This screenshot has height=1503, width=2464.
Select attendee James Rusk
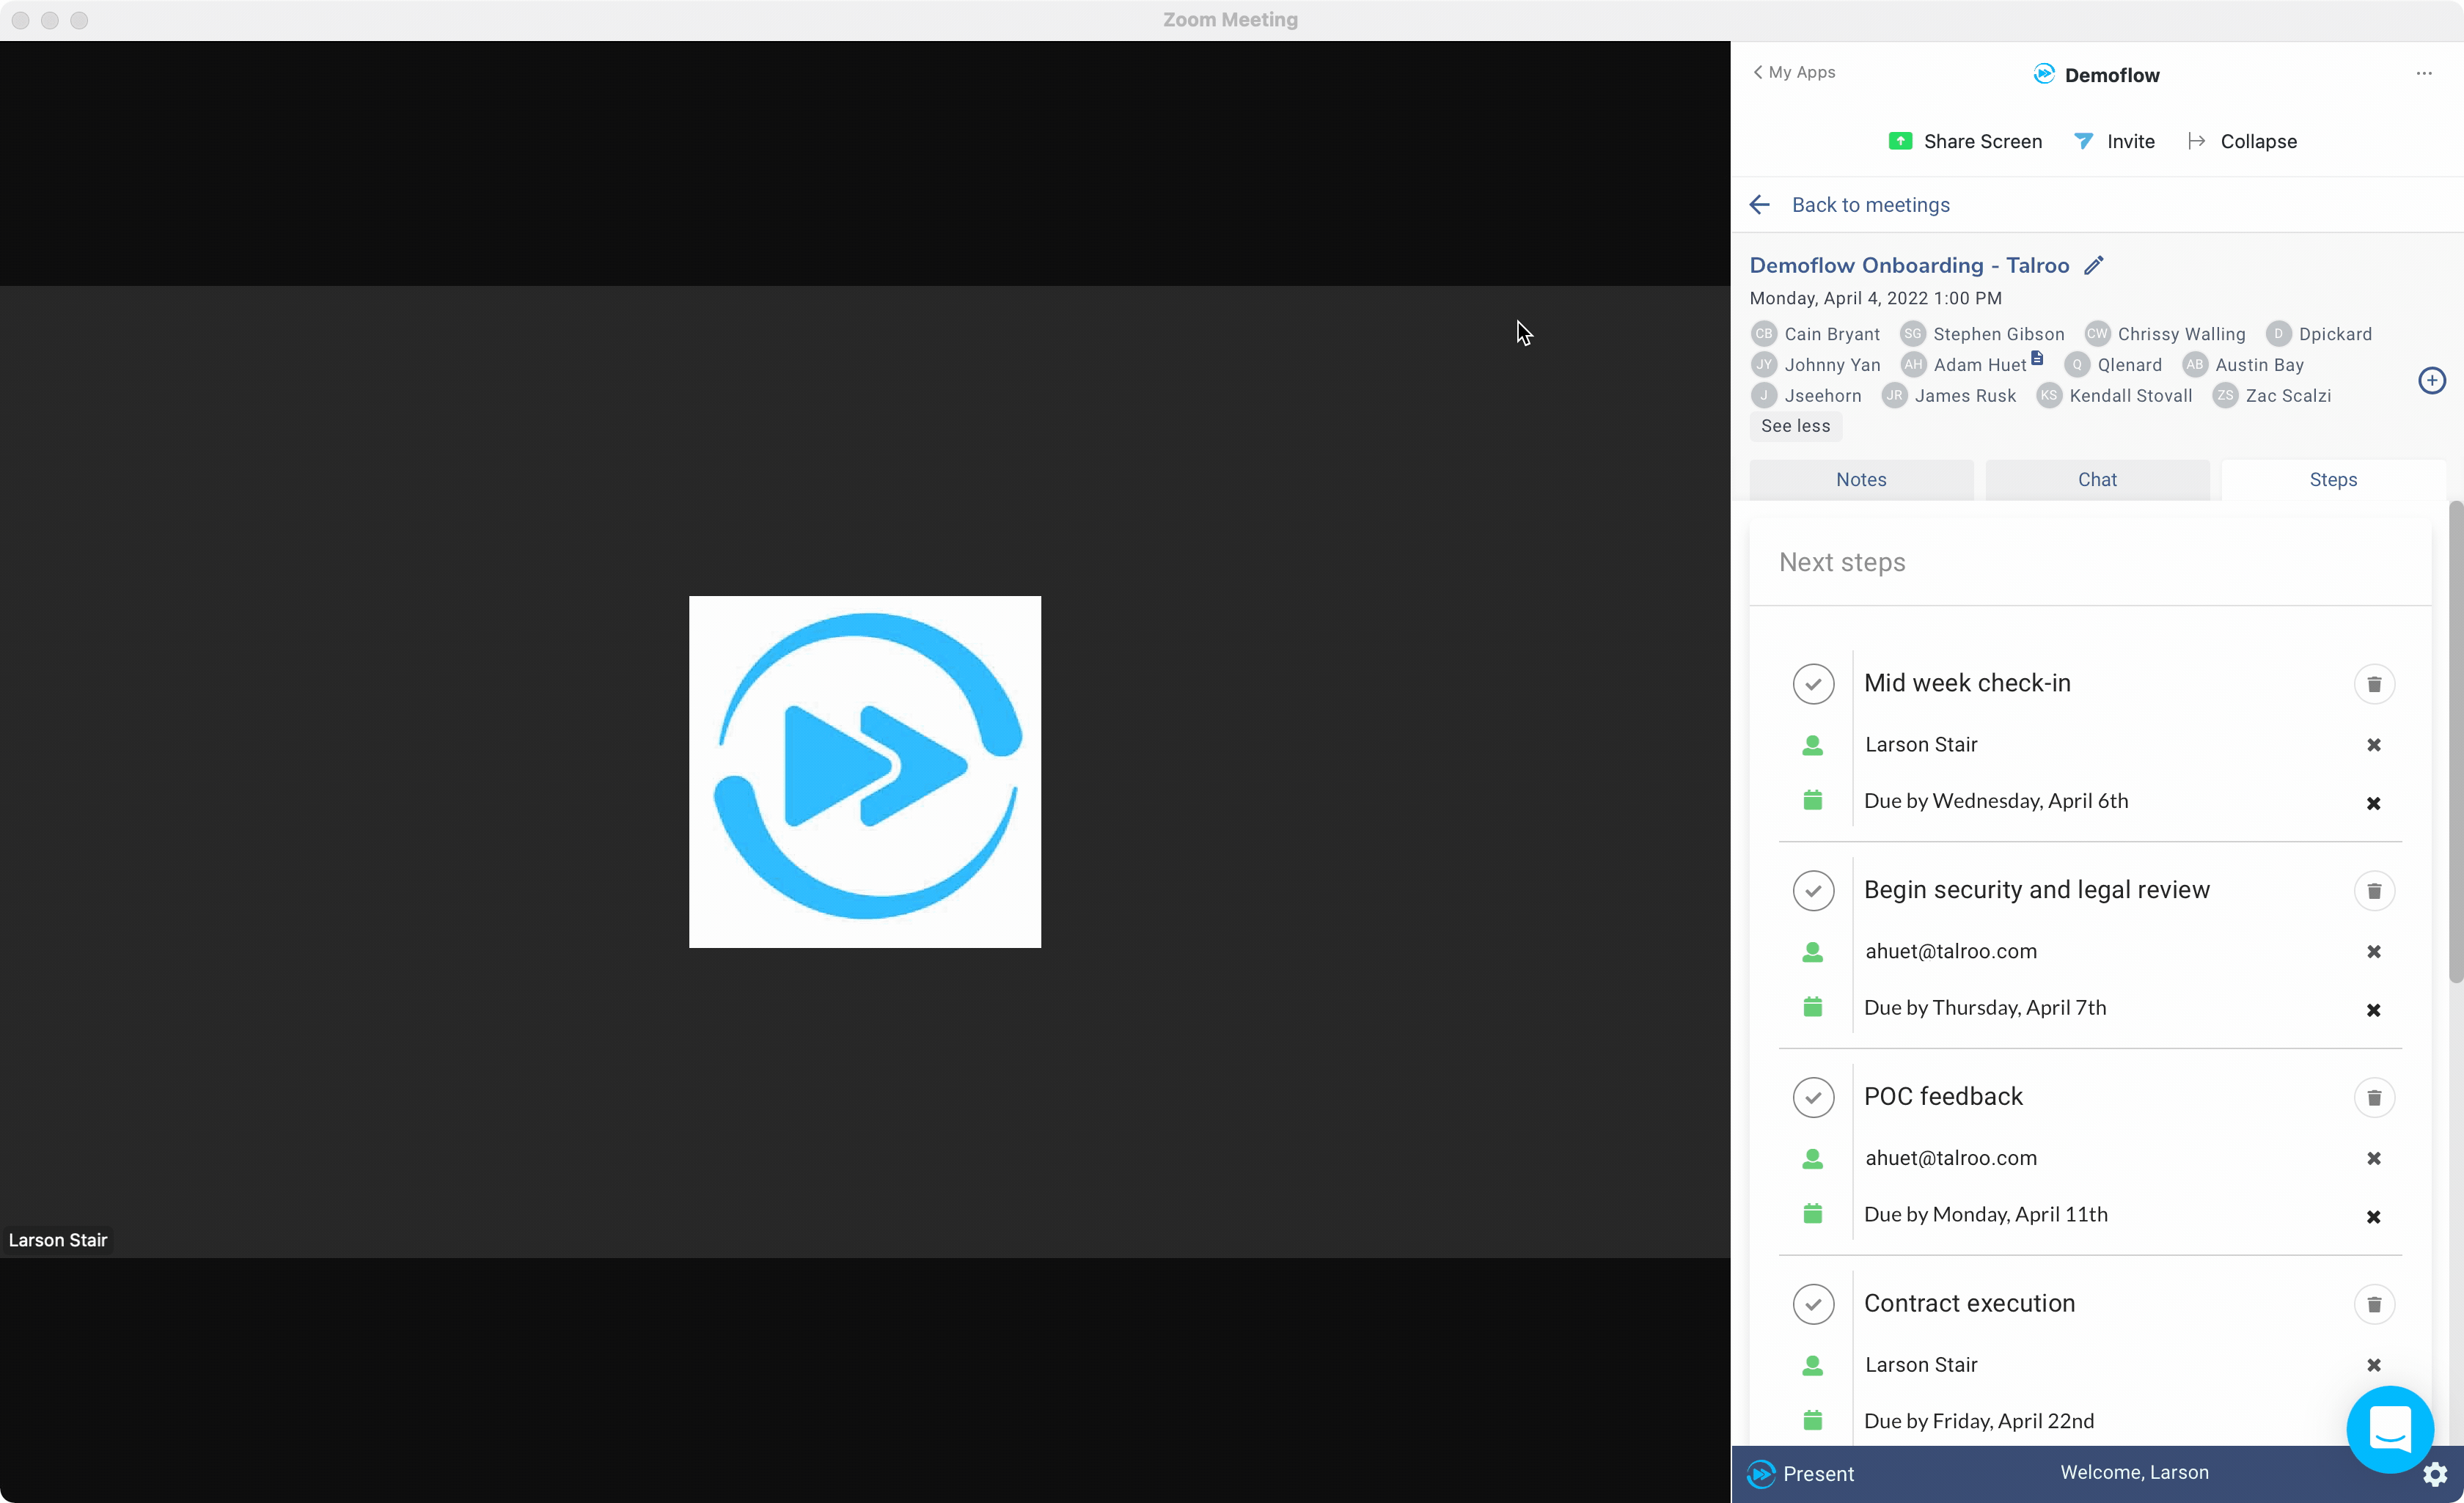[1949, 395]
